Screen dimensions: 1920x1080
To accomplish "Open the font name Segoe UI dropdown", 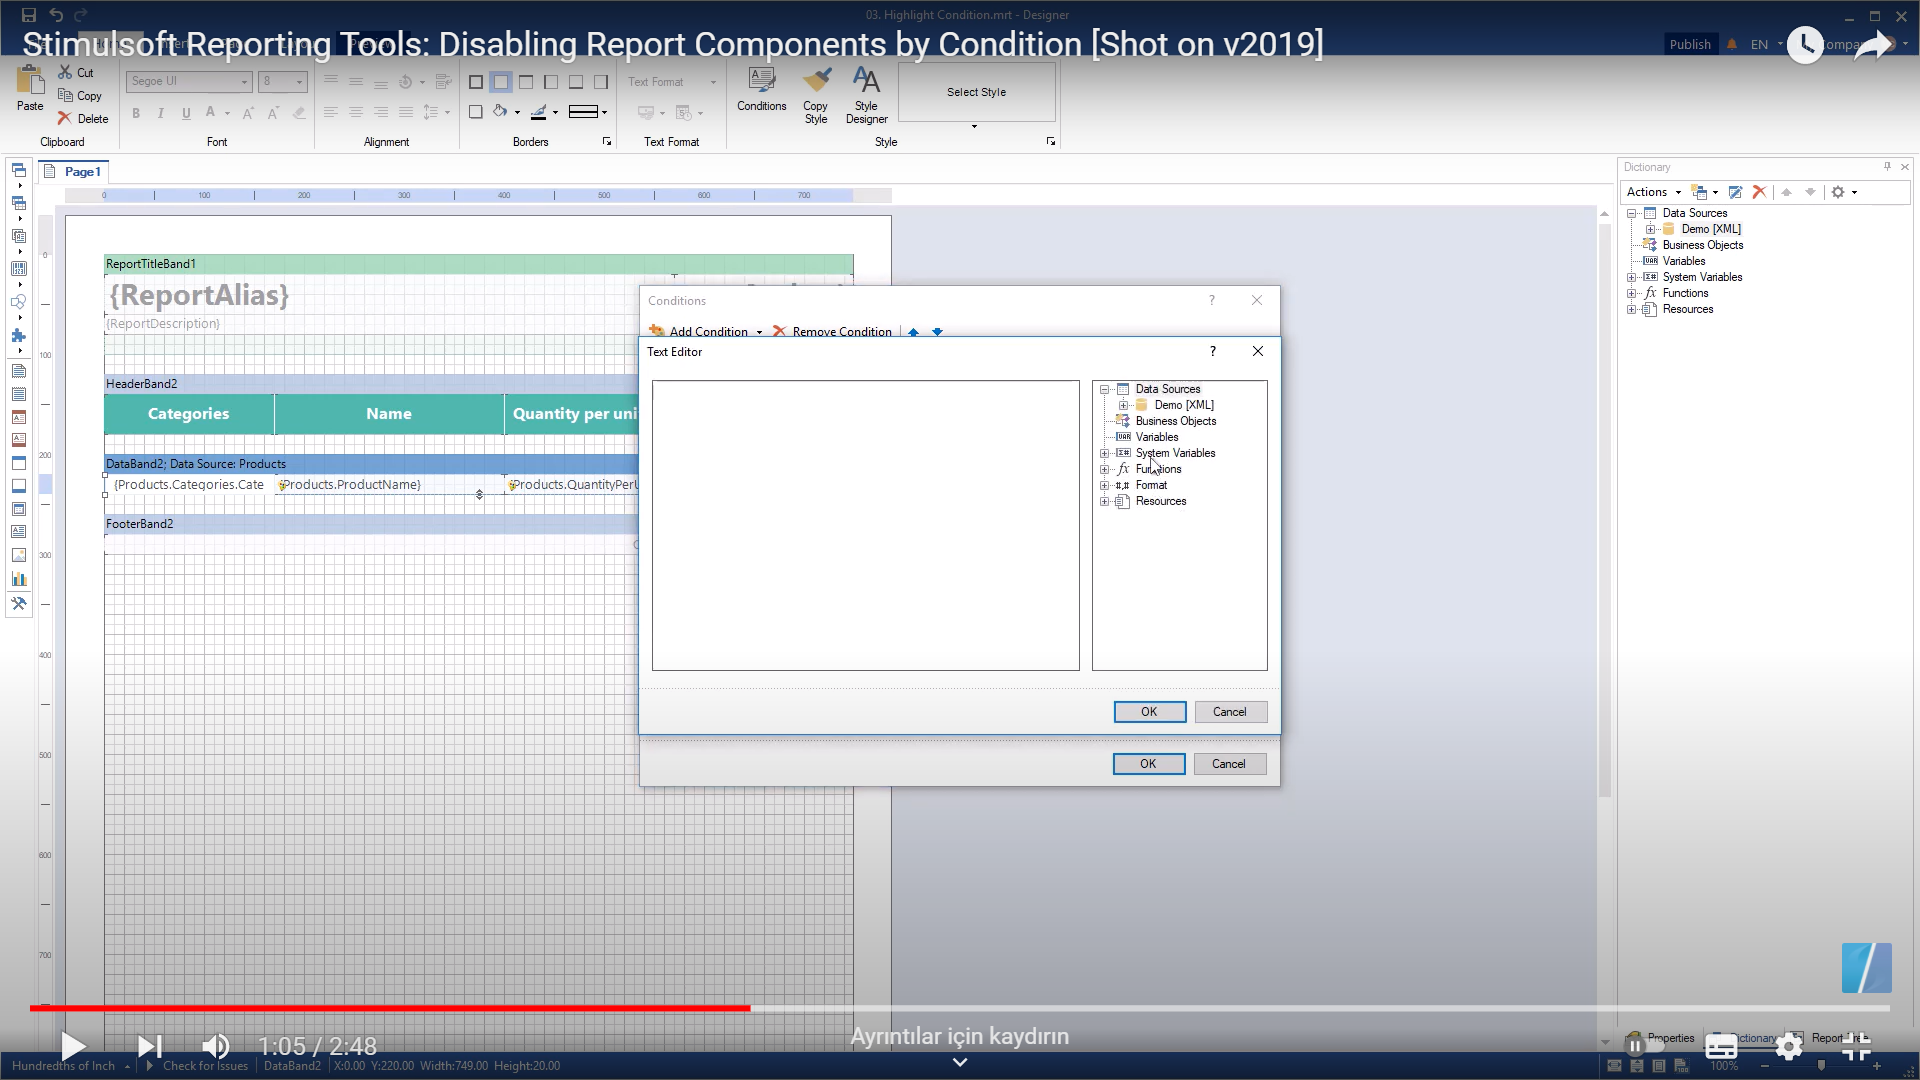I will (x=244, y=81).
